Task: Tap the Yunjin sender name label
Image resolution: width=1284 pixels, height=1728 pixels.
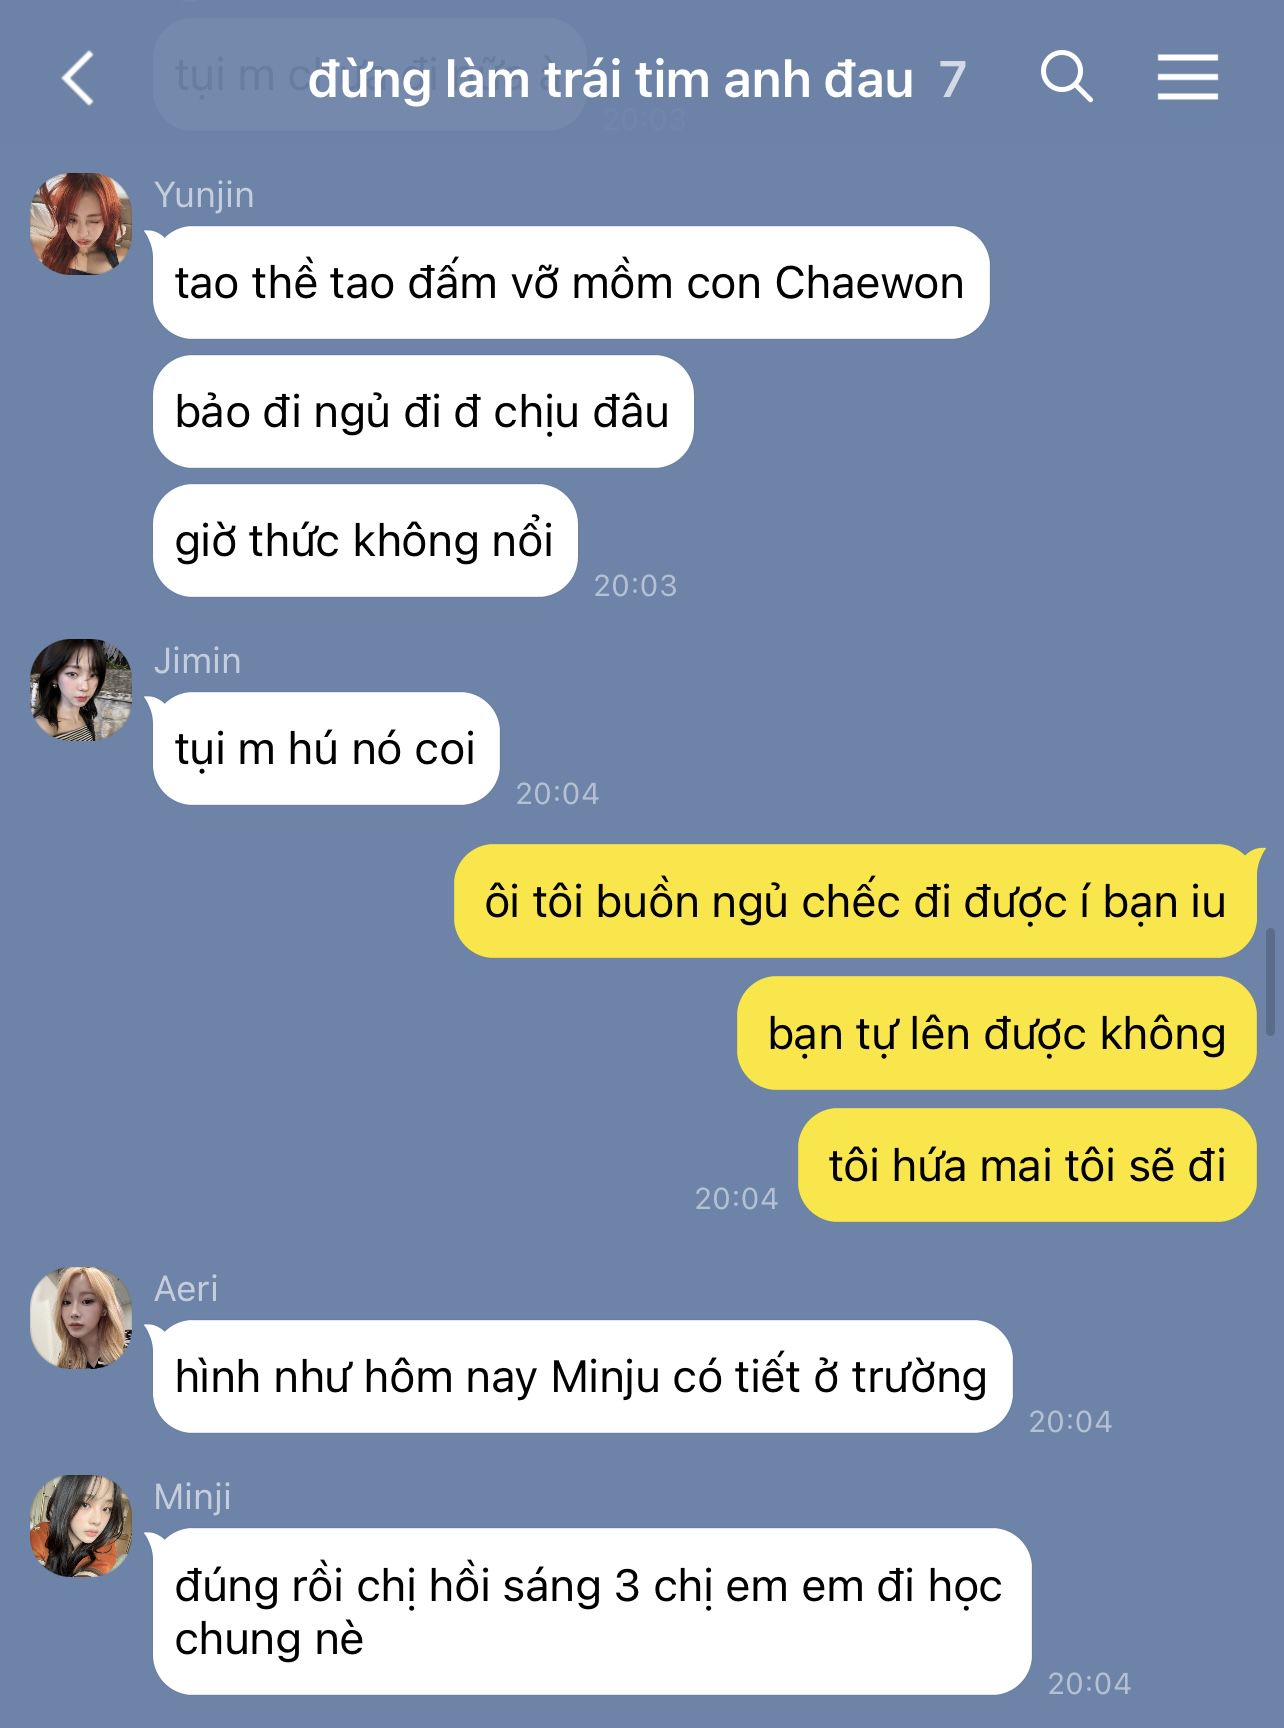Action: coord(204,195)
